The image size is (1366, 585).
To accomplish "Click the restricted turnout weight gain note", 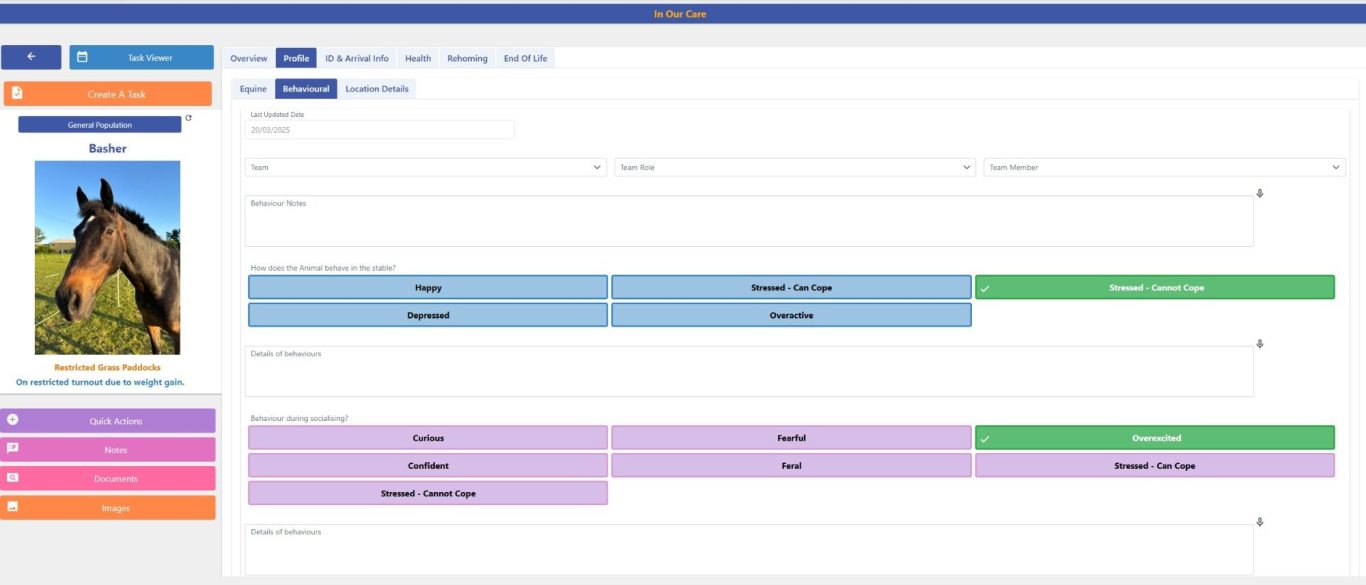I will [100, 382].
